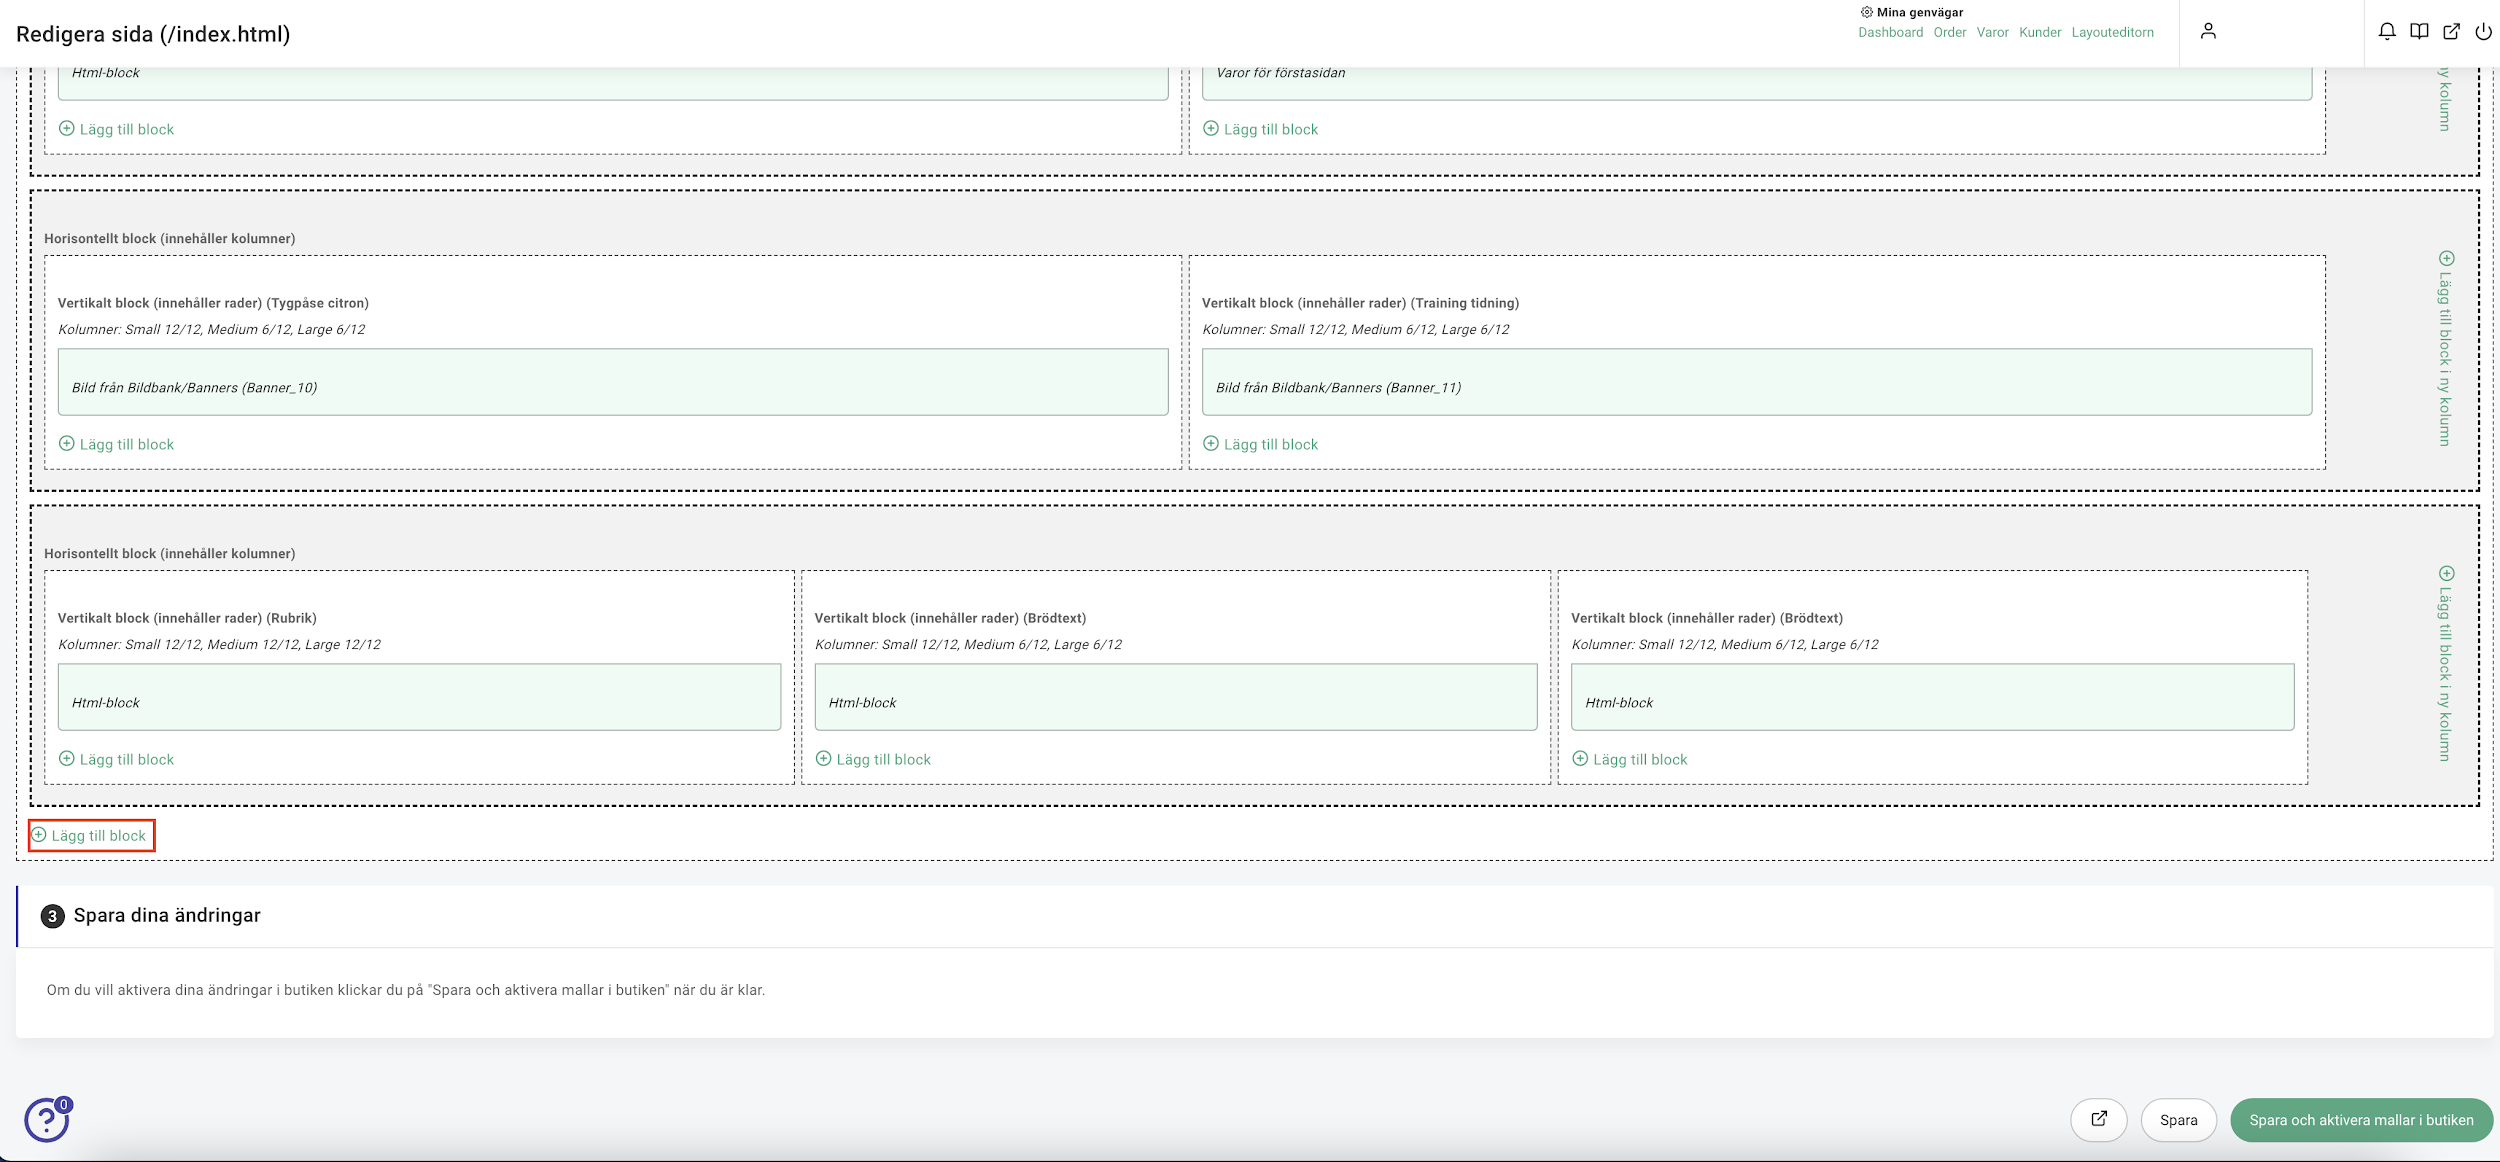2500x1162 pixels.
Task: Open the Order shortcut link
Action: coord(1949,33)
